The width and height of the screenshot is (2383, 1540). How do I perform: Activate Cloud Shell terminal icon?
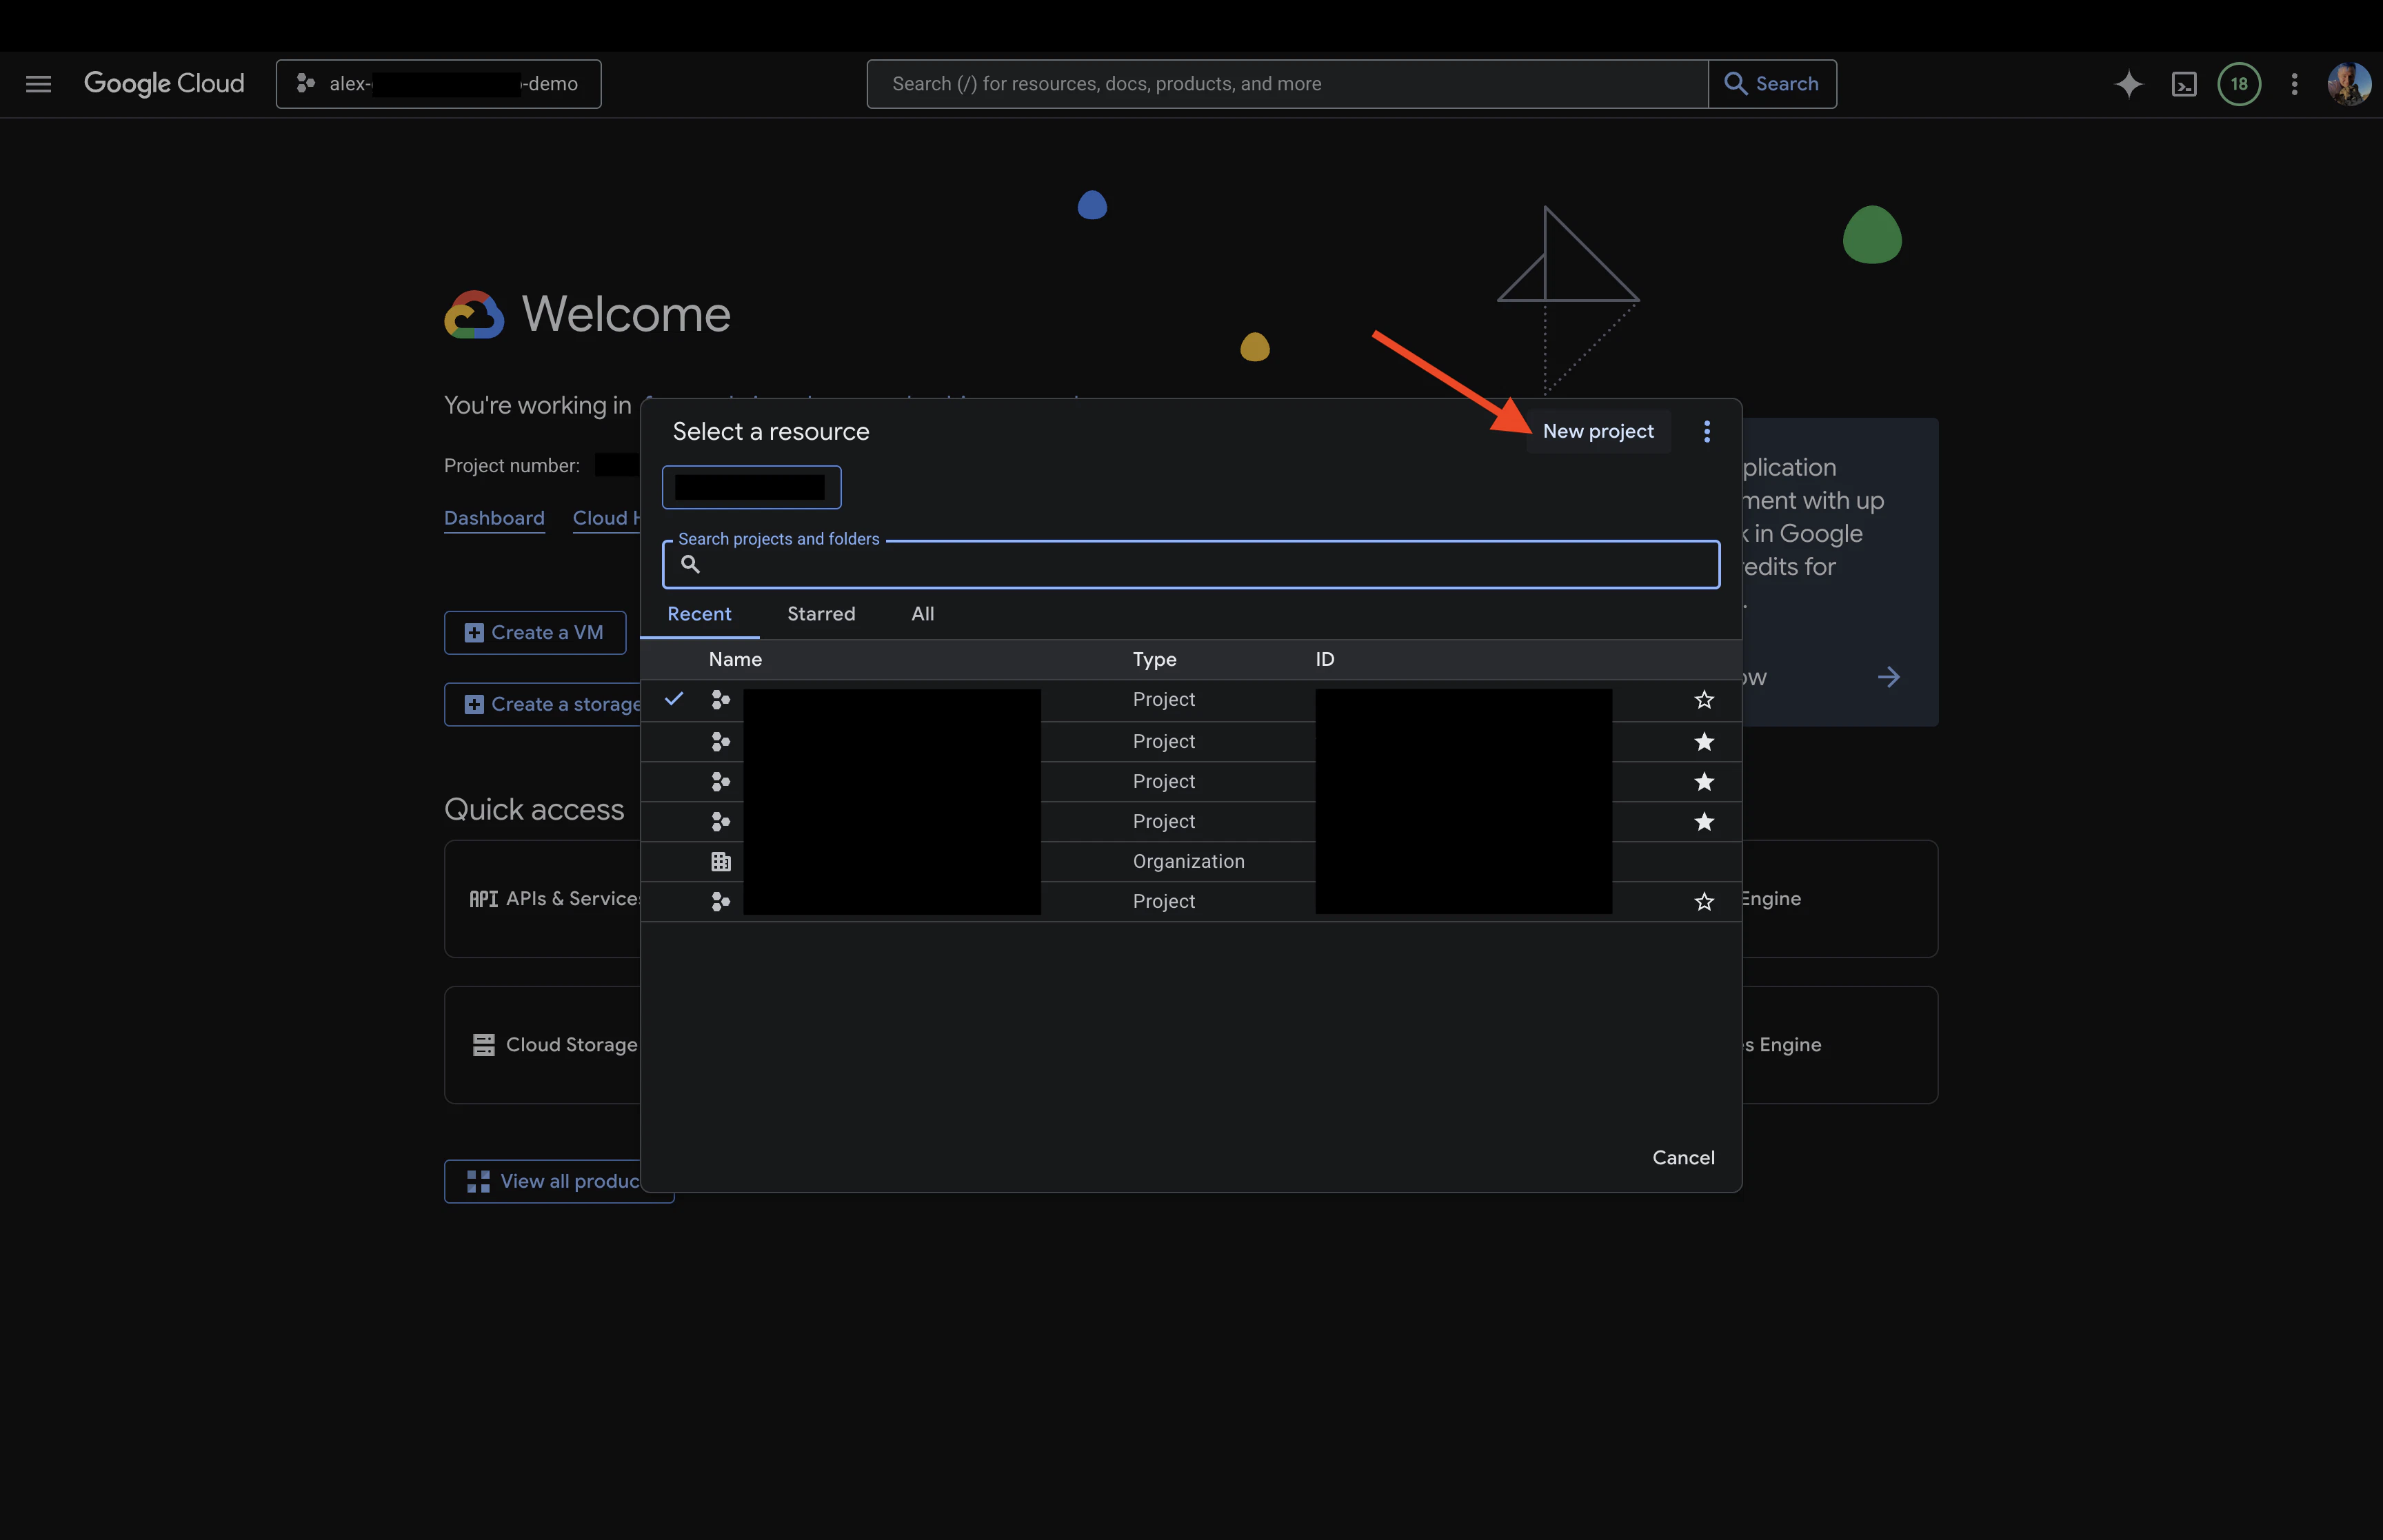[2184, 84]
